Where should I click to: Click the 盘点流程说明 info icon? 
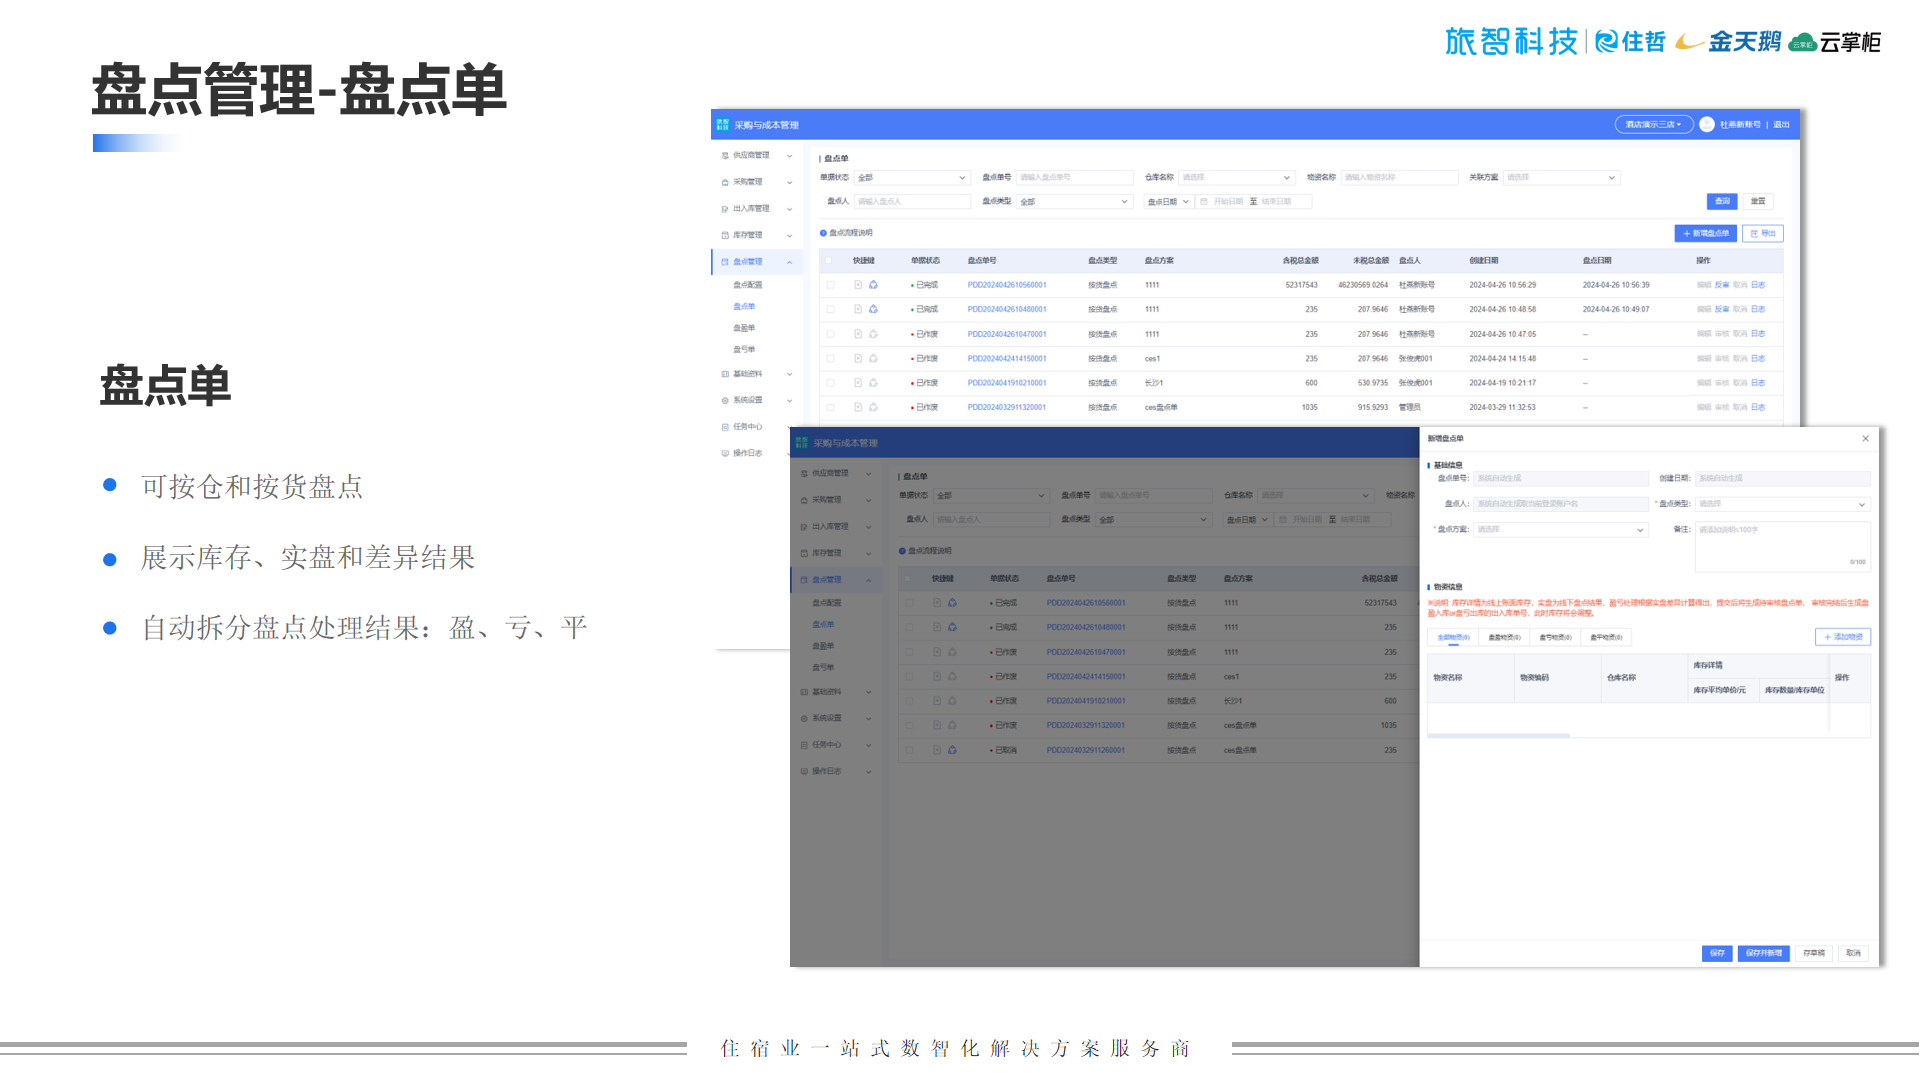coord(823,233)
